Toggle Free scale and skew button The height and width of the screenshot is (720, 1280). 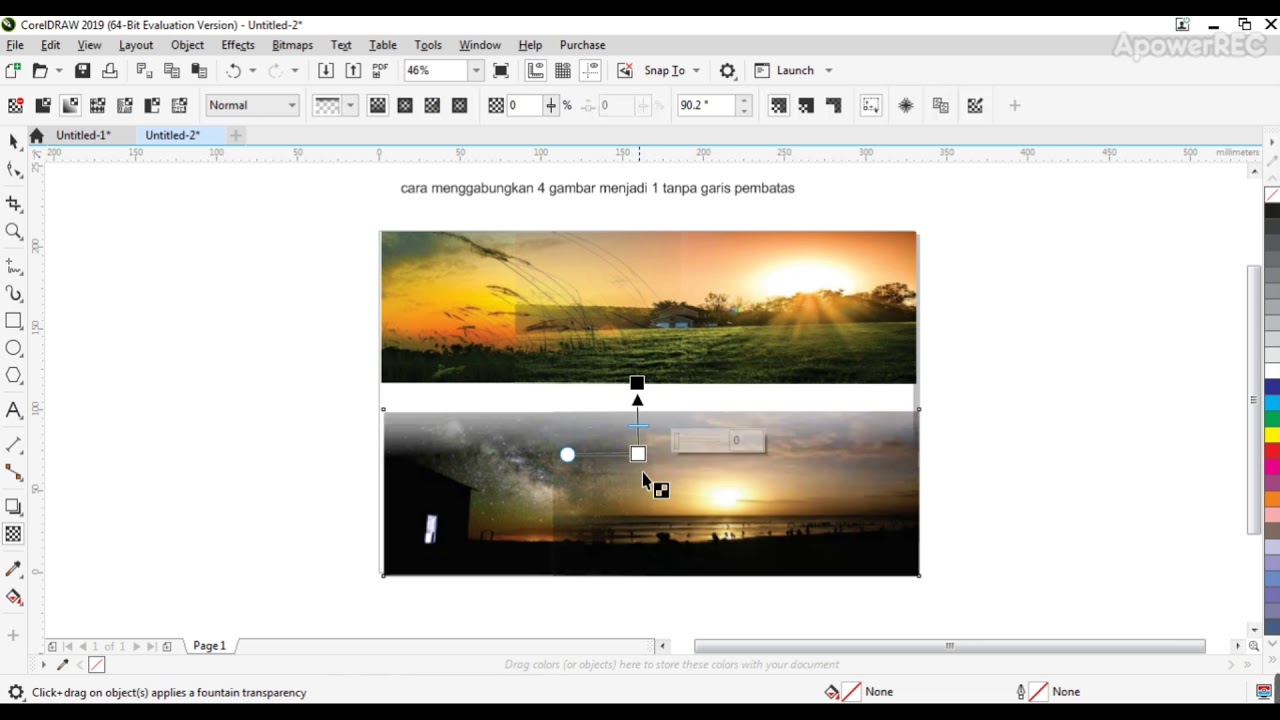[x=871, y=105]
